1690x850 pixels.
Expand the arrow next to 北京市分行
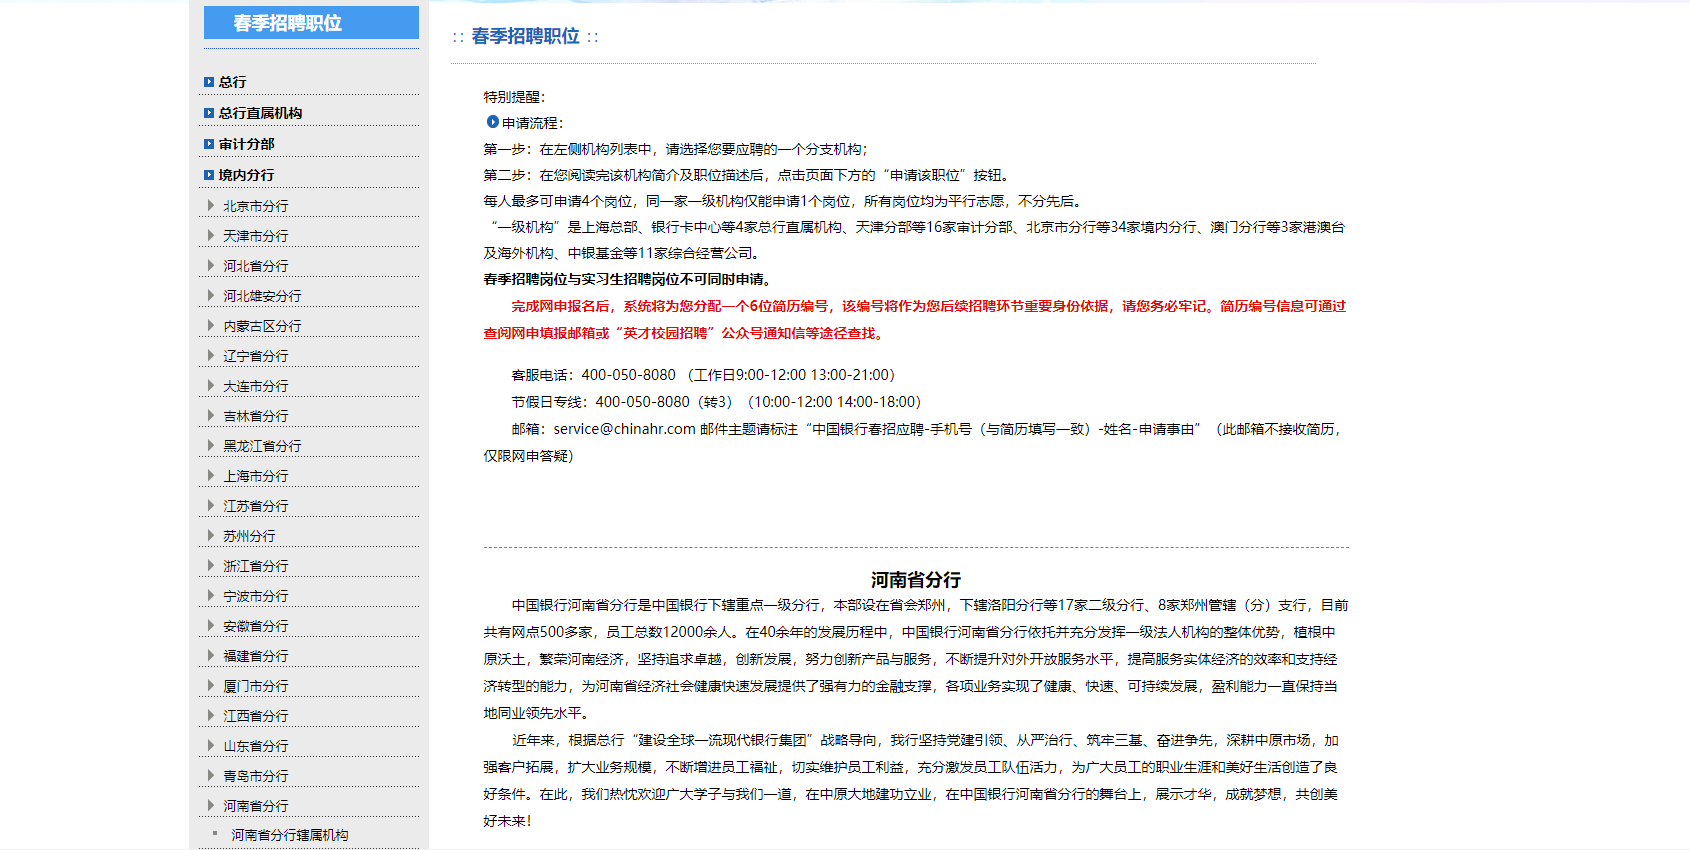[x=210, y=205]
